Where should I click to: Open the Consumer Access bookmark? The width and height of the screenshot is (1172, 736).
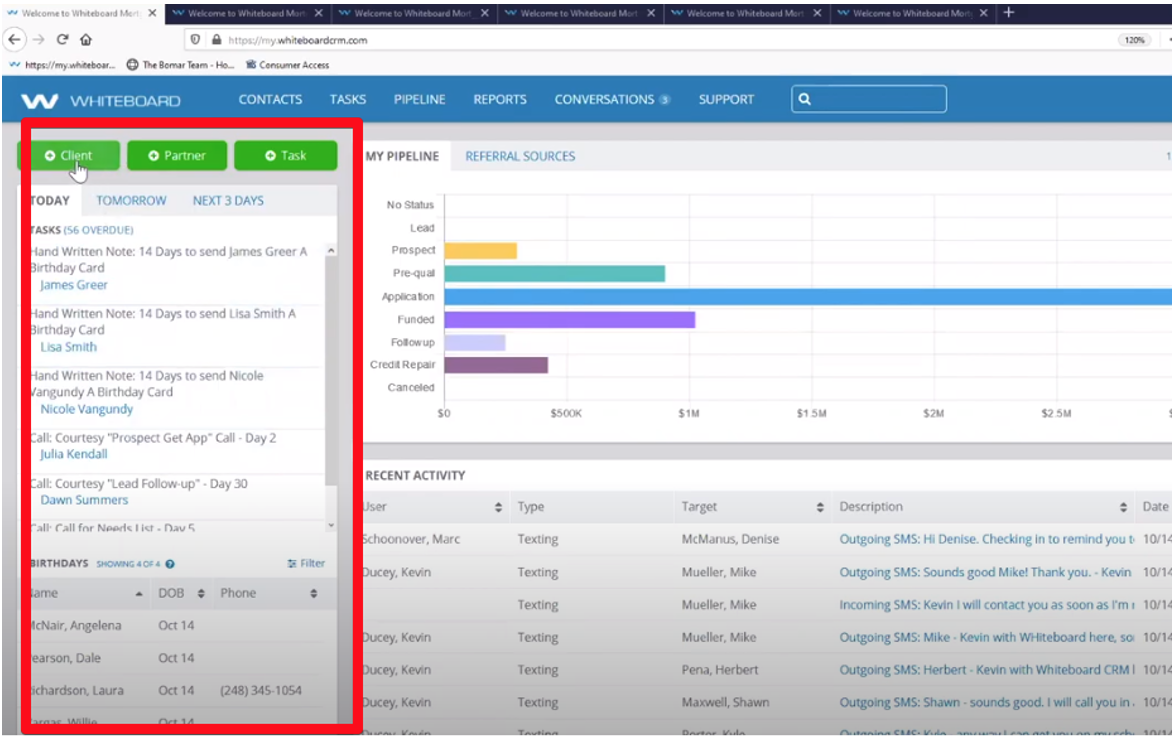tap(288, 65)
